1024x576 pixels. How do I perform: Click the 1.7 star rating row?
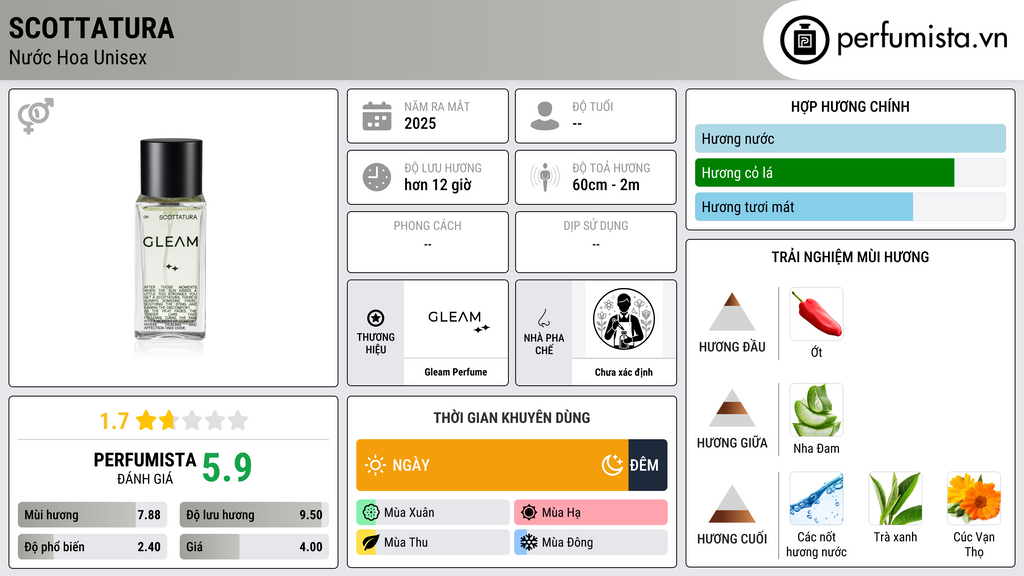pyautogui.click(x=173, y=421)
